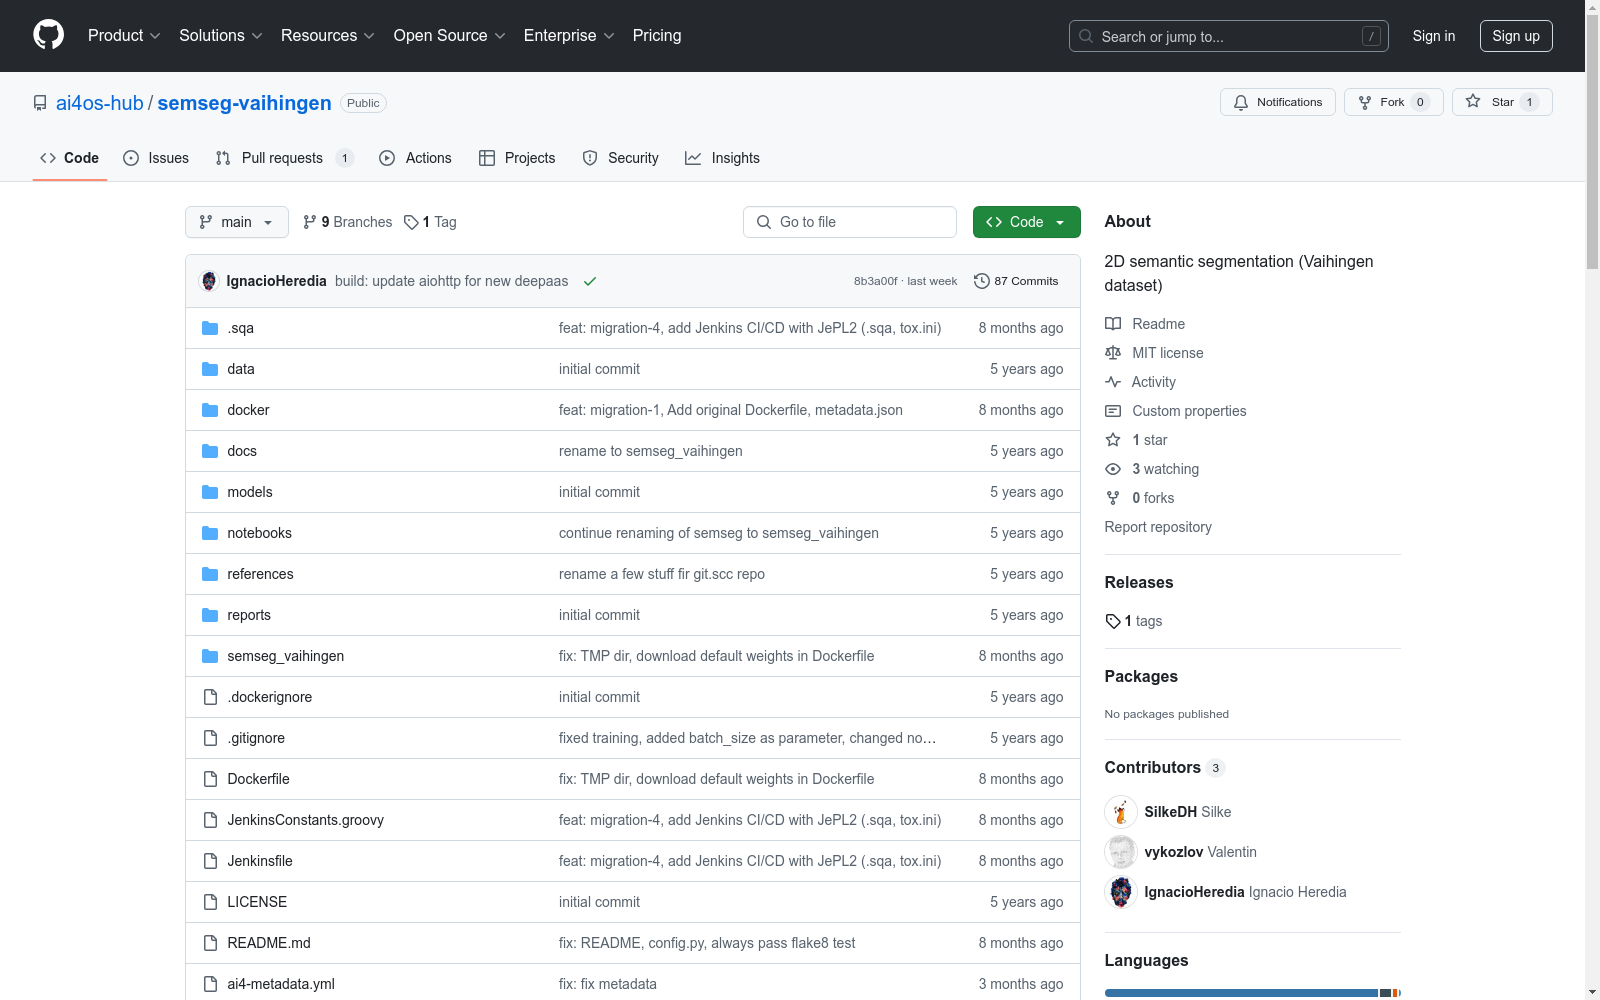This screenshot has height=1000, width=1600.
Task: Open the README.md file
Action: (269, 943)
